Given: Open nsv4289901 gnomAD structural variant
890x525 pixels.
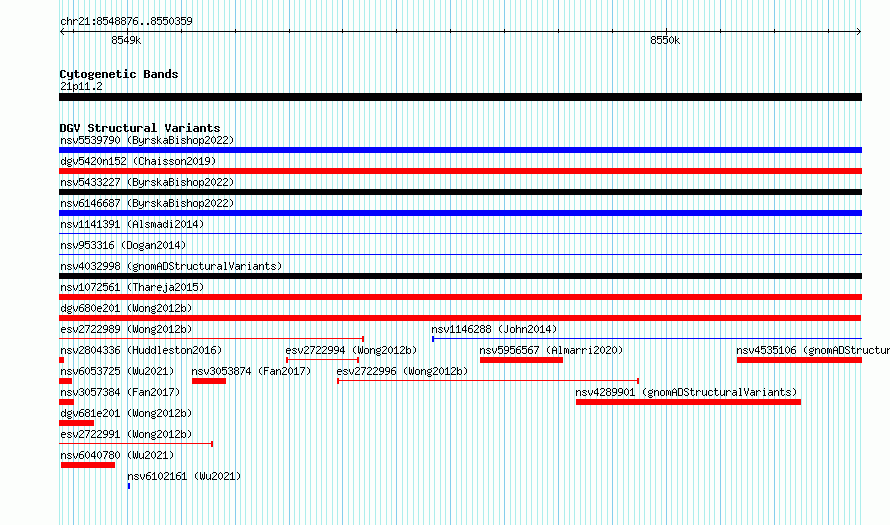Looking at the screenshot, I should point(686,392).
